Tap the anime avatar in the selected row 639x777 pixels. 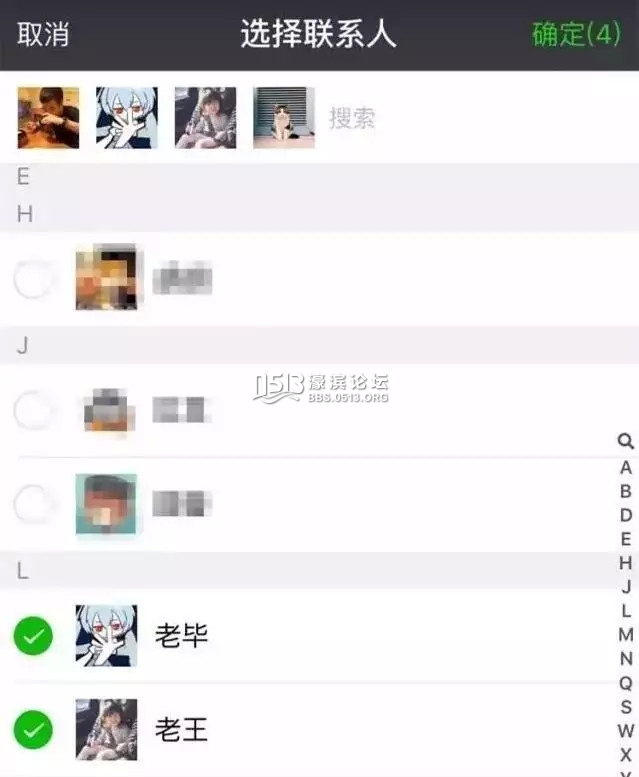coord(127,118)
